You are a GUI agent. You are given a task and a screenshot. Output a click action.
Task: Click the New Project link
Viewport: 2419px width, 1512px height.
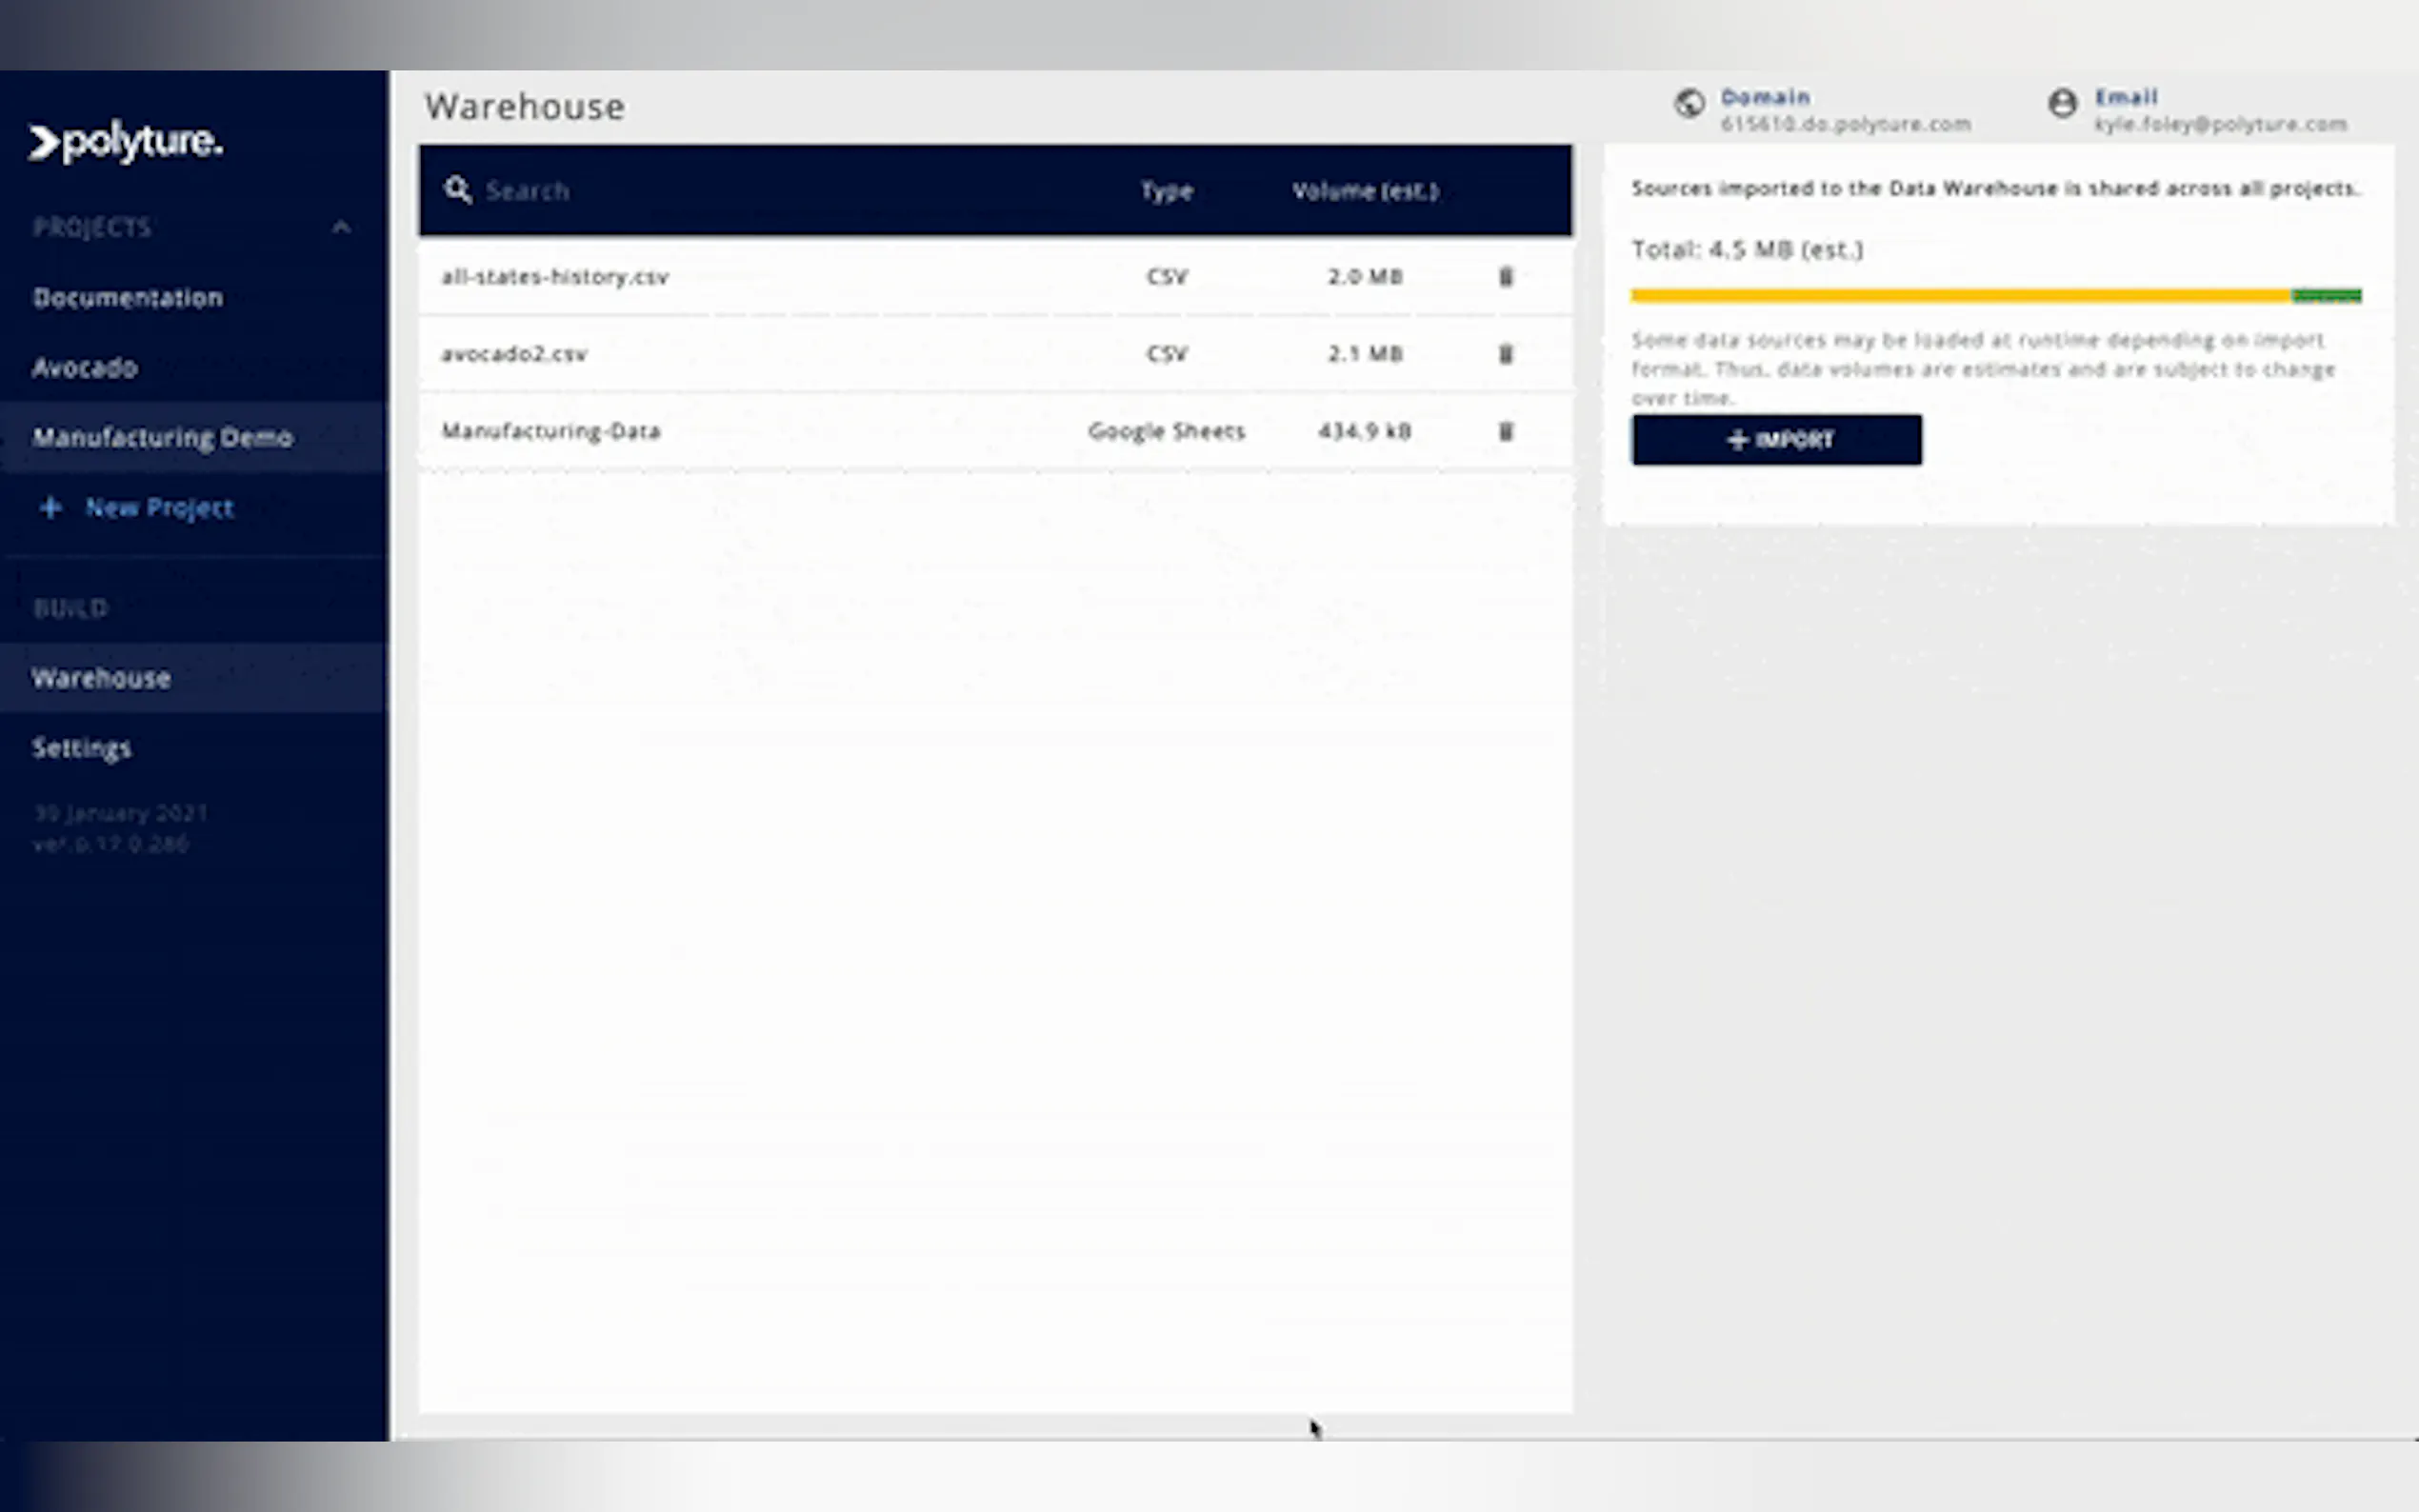coord(160,508)
